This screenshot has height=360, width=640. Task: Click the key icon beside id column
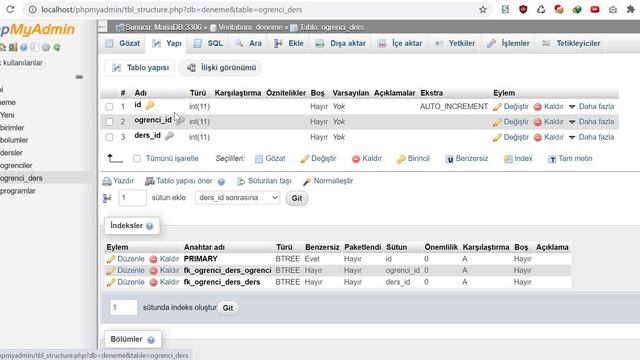(x=150, y=105)
